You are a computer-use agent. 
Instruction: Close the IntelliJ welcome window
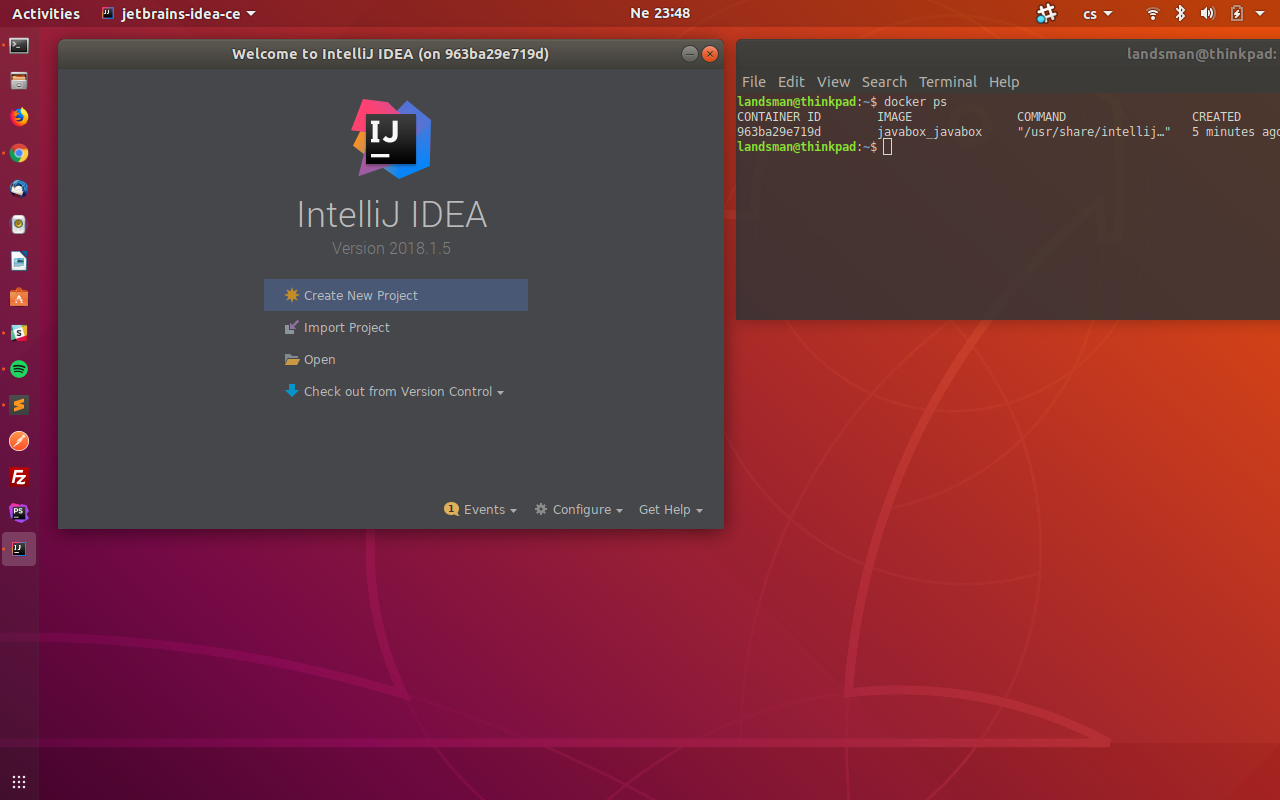pyautogui.click(x=710, y=54)
